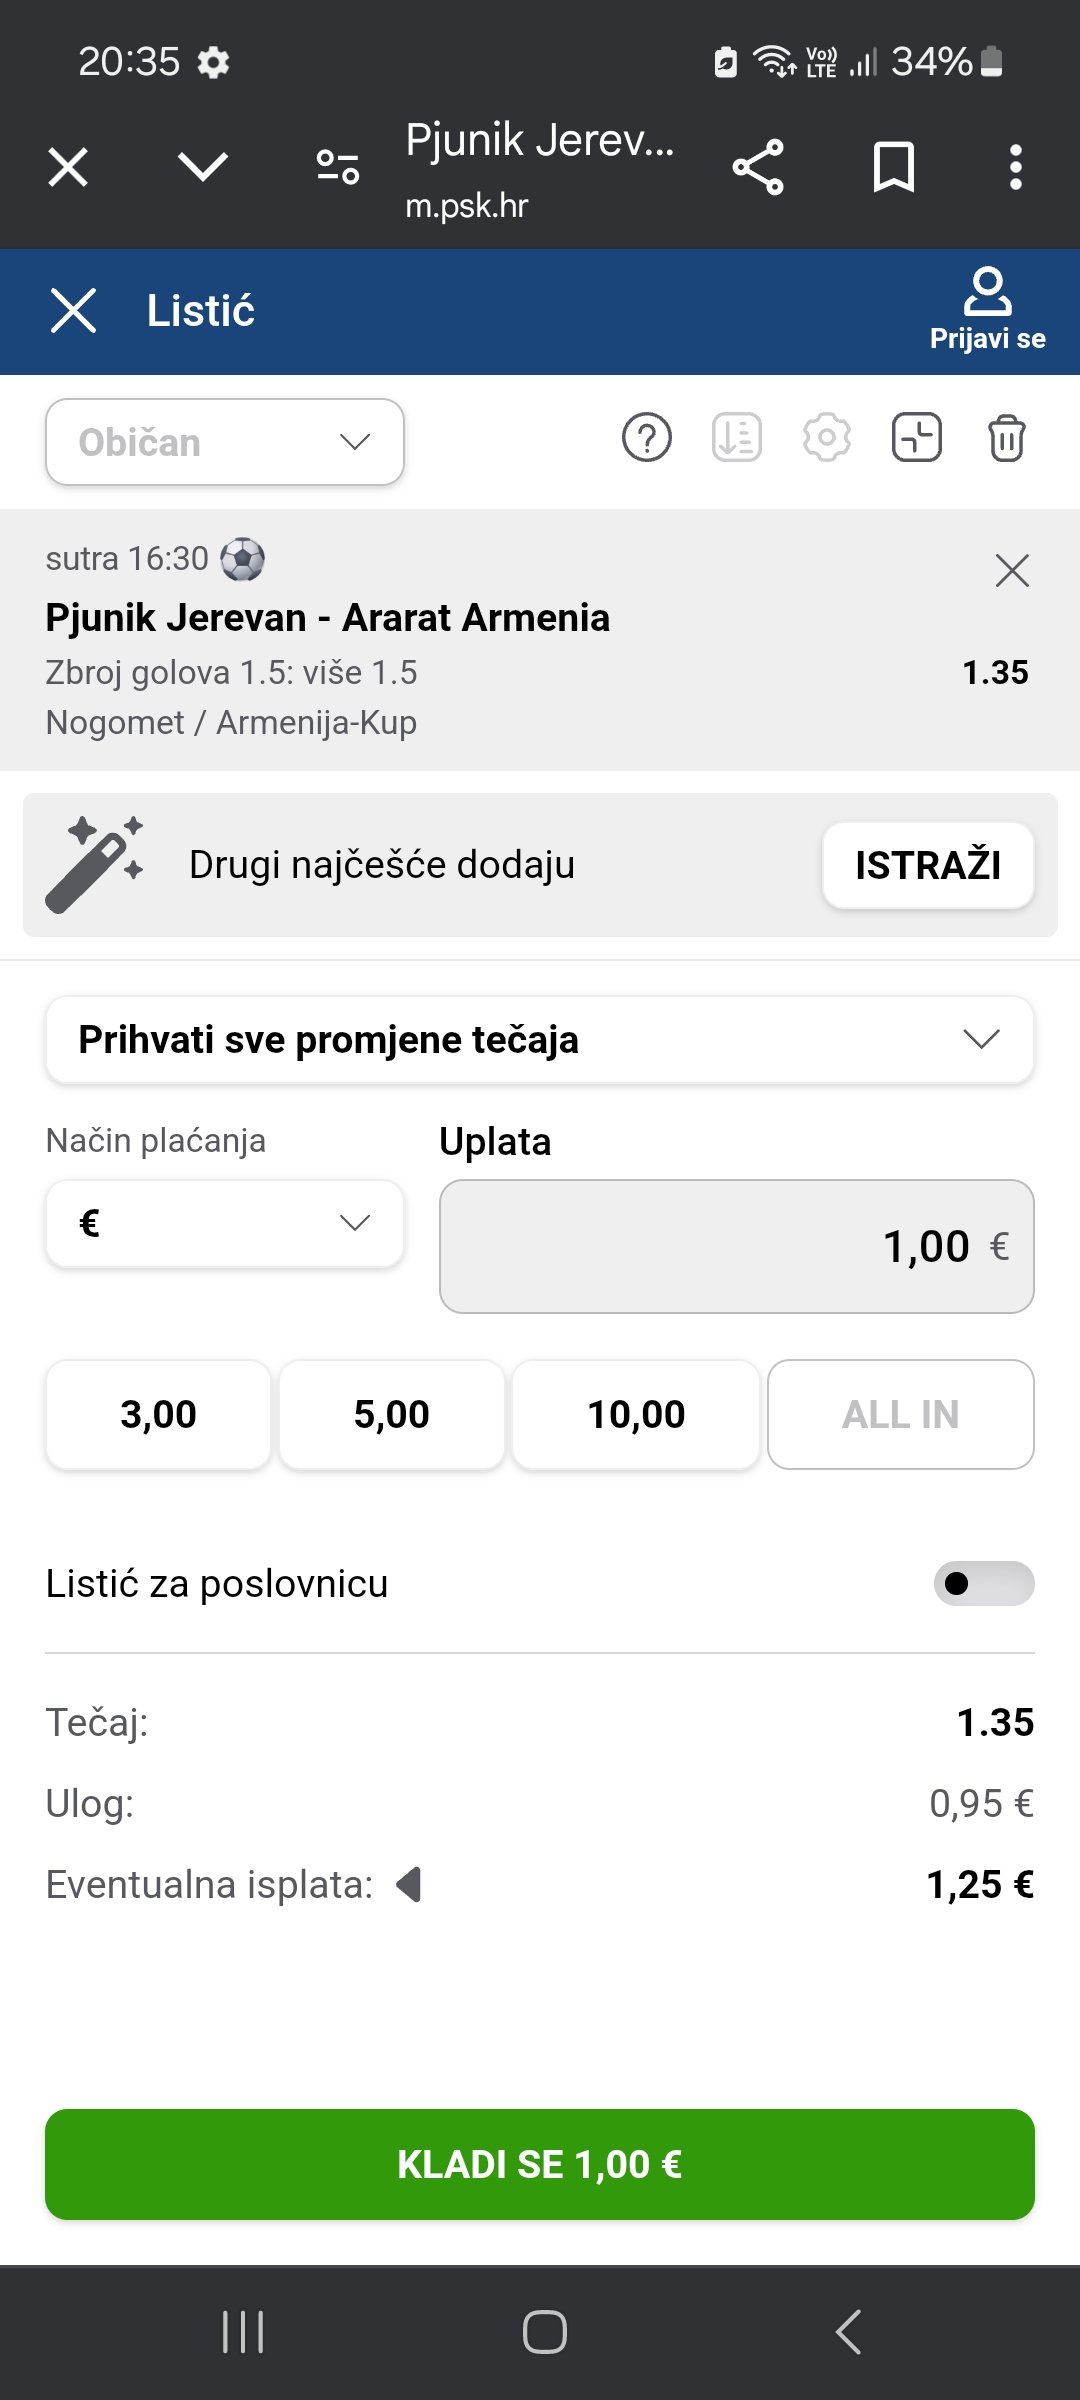Screen dimensions: 1080x2400
Task: Choose the 10,00 quick stake option
Action: (636, 1414)
